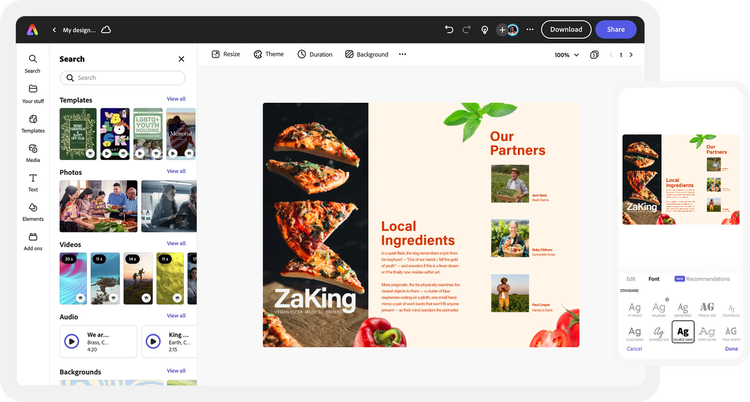Open the Adobe Express home logo

(32, 30)
